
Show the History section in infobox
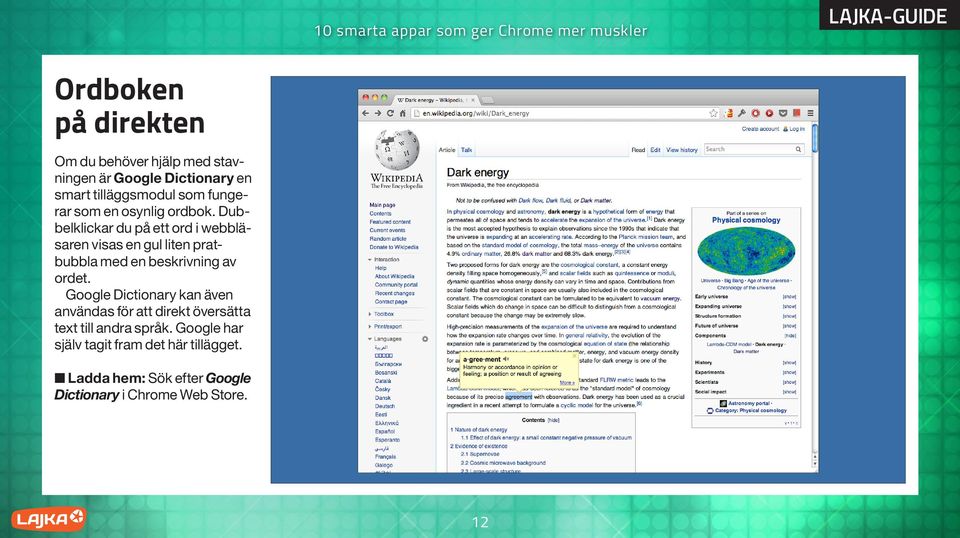click(789, 363)
